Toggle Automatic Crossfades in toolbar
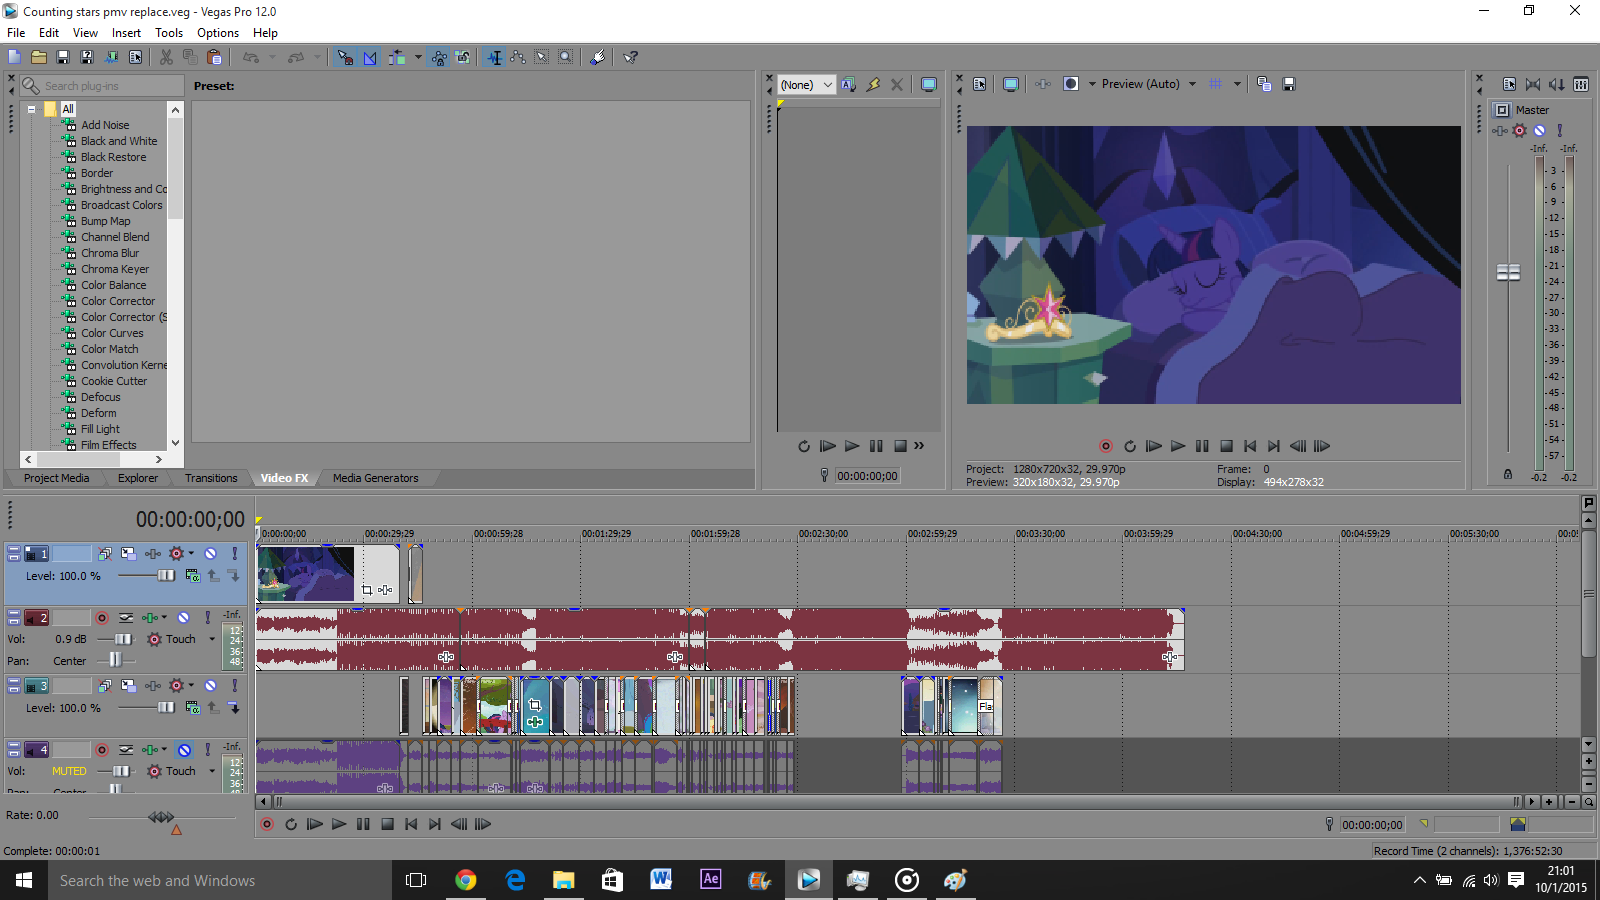 click(370, 57)
